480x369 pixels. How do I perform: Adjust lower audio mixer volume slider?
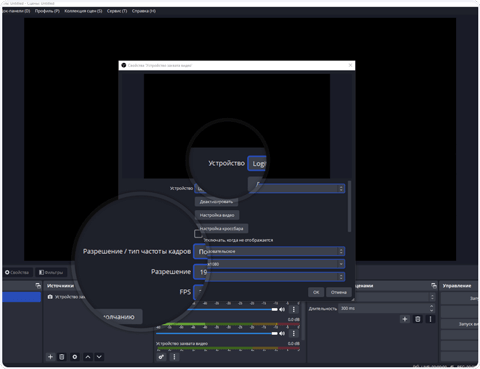(217, 333)
